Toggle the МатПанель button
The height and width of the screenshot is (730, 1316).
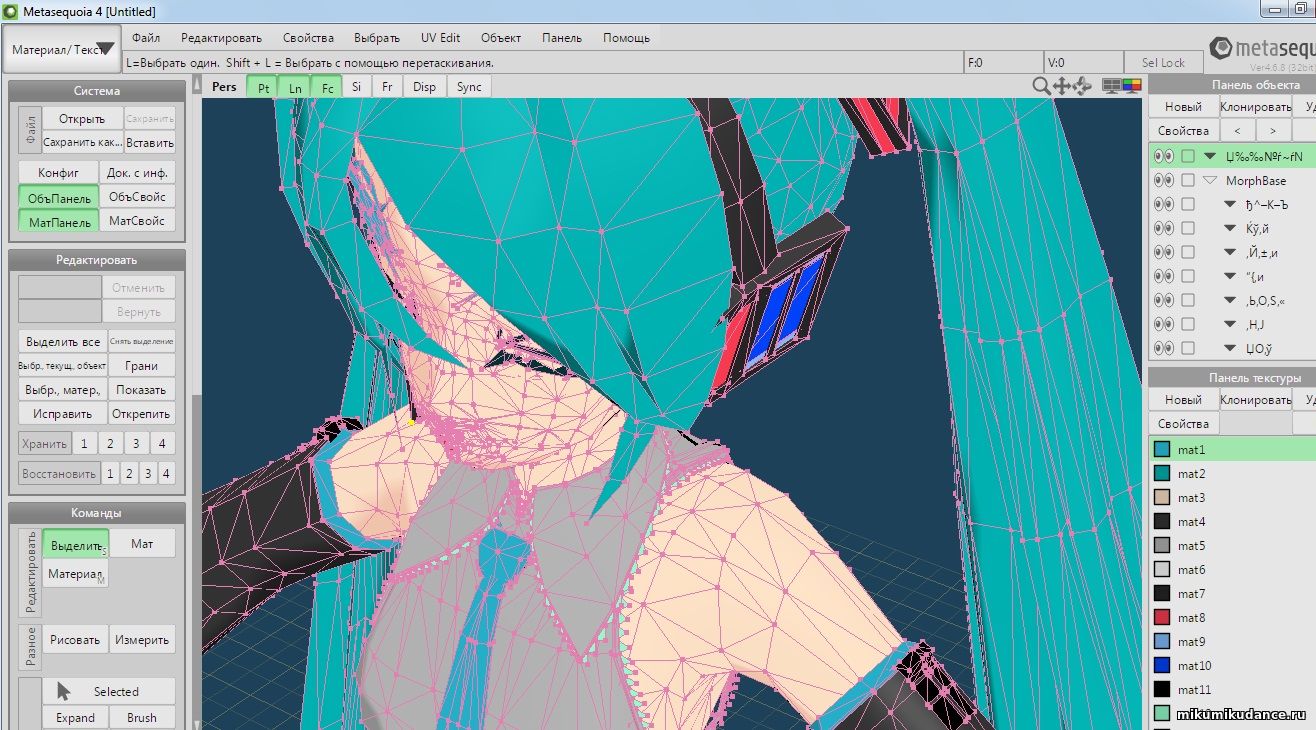tap(59, 221)
